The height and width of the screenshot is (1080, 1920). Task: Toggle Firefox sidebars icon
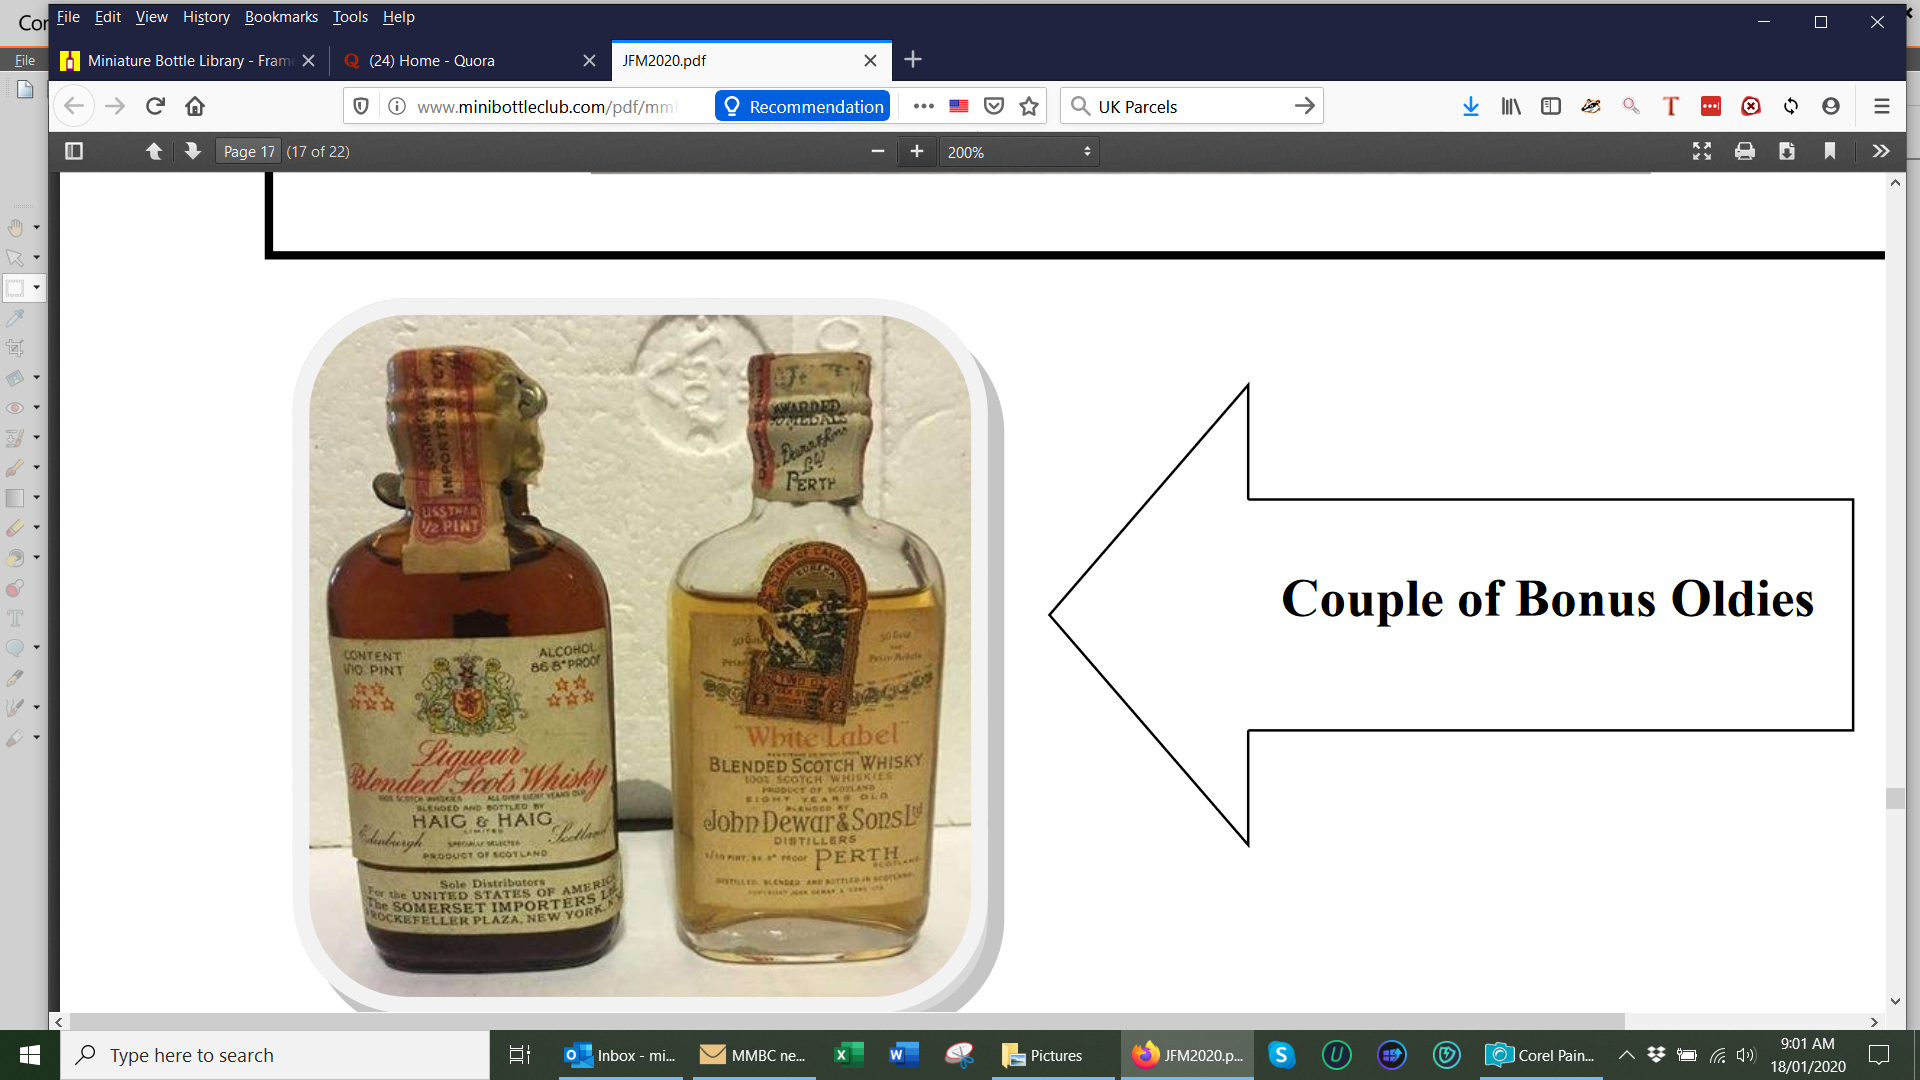click(x=1551, y=106)
